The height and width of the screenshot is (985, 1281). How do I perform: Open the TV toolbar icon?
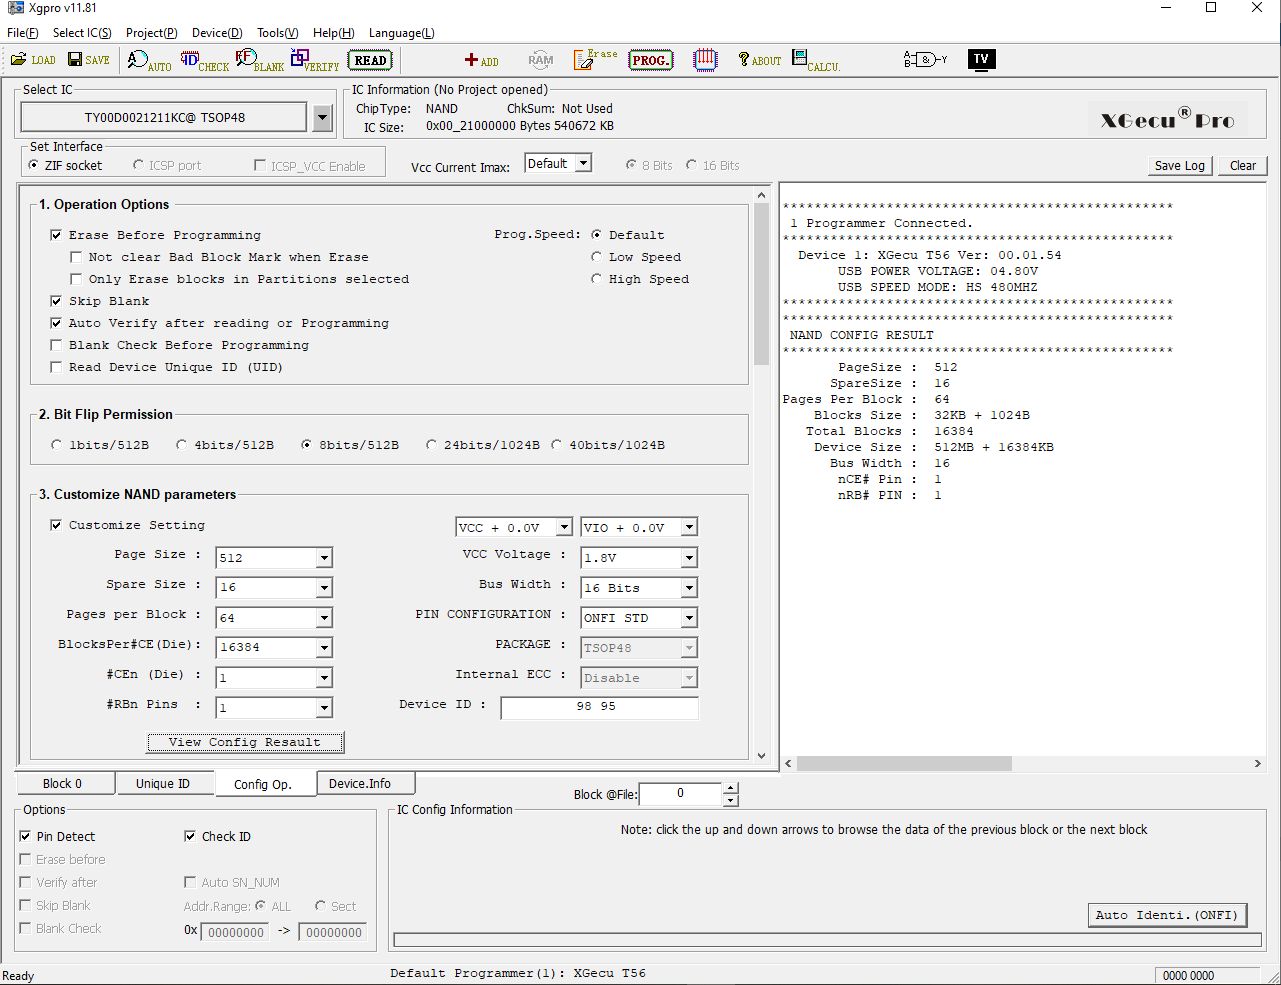981,60
